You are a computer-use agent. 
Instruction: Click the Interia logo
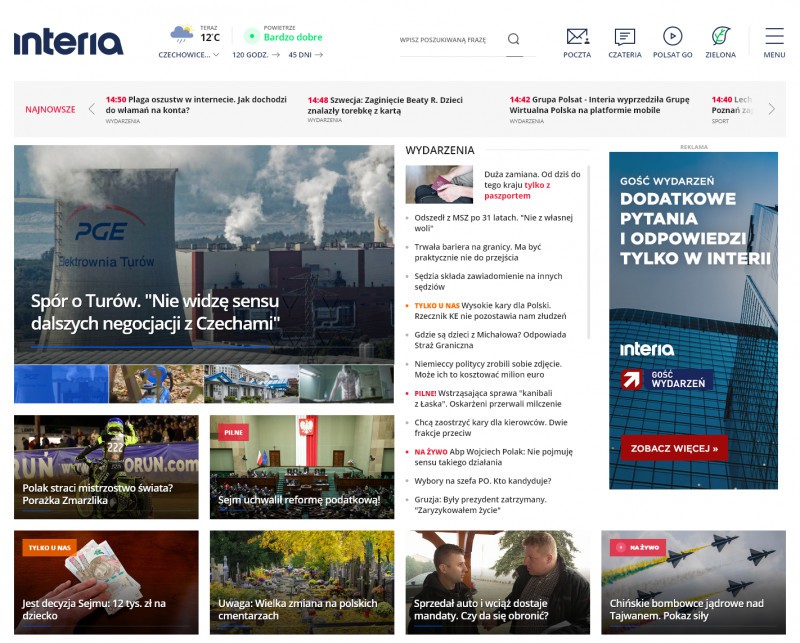tap(68, 41)
